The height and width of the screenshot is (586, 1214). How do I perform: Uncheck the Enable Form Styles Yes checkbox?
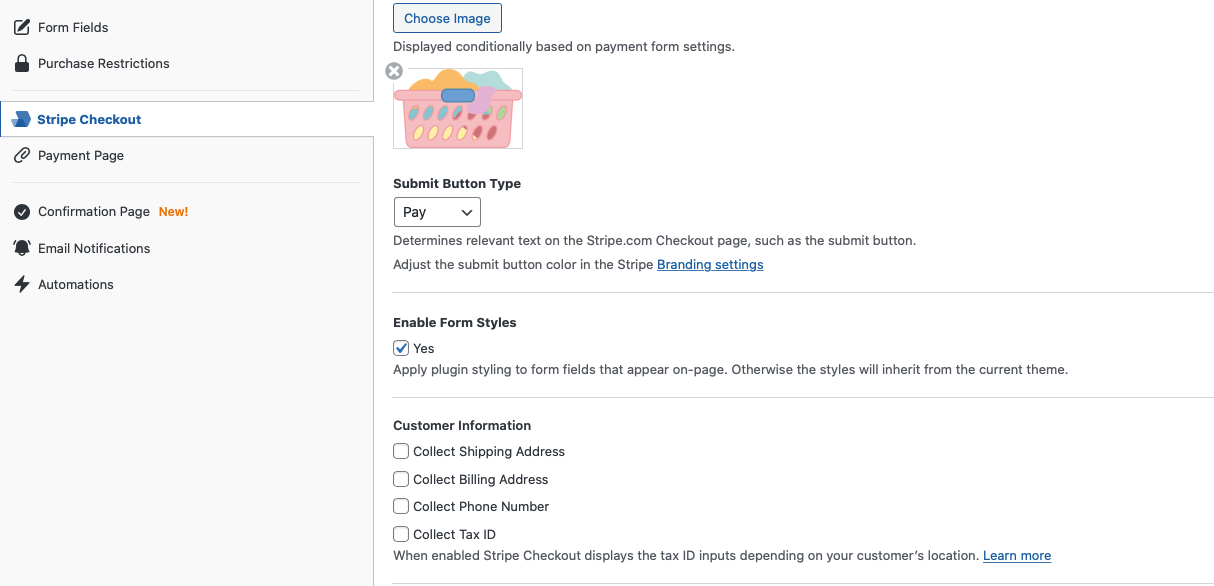point(401,348)
